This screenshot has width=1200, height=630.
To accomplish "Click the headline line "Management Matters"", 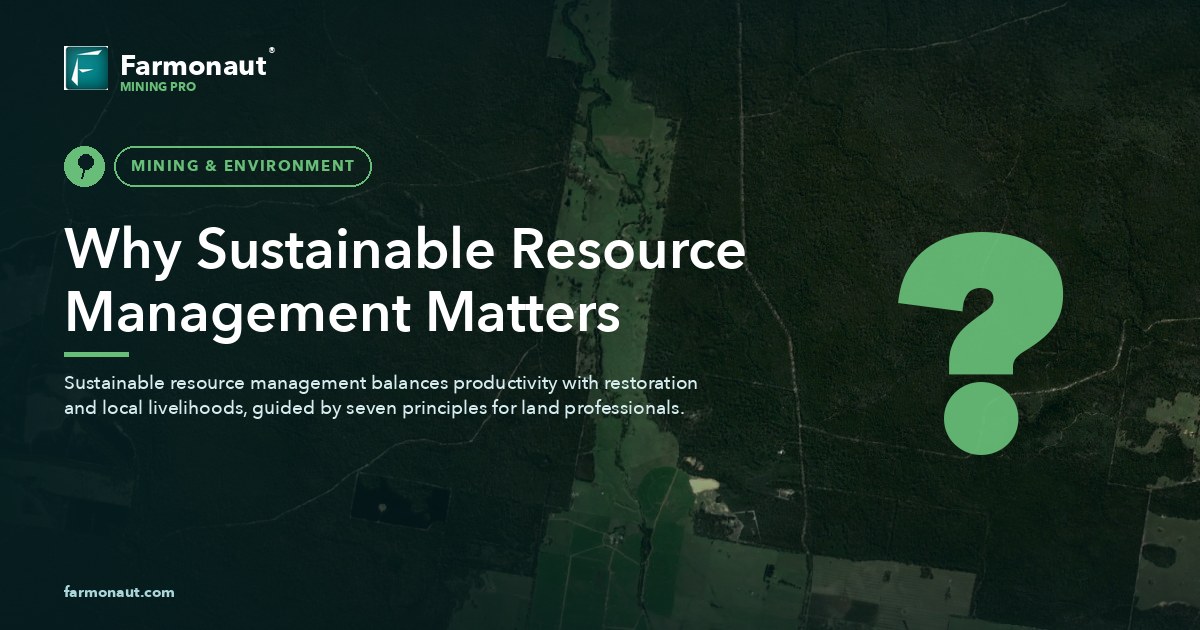I will pyautogui.click(x=343, y=312).
